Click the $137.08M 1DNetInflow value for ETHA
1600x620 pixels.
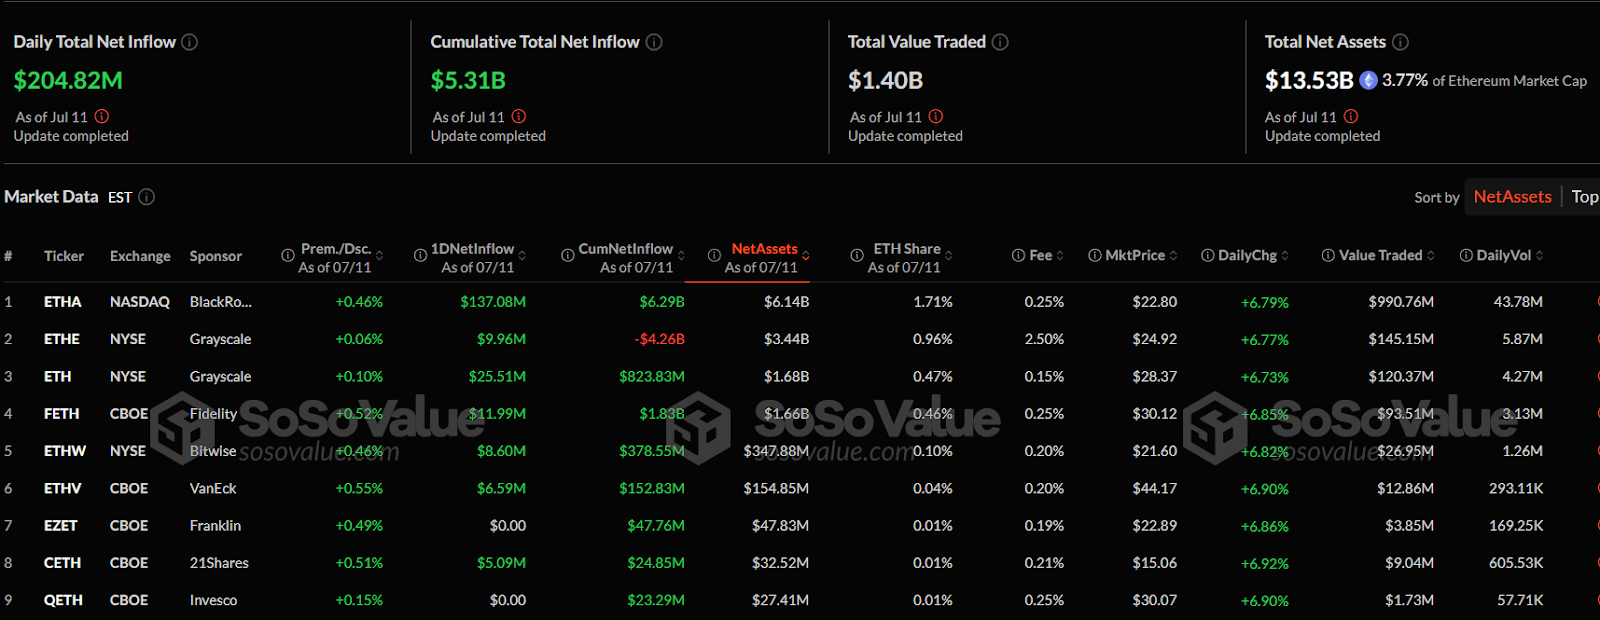point(493,302)
